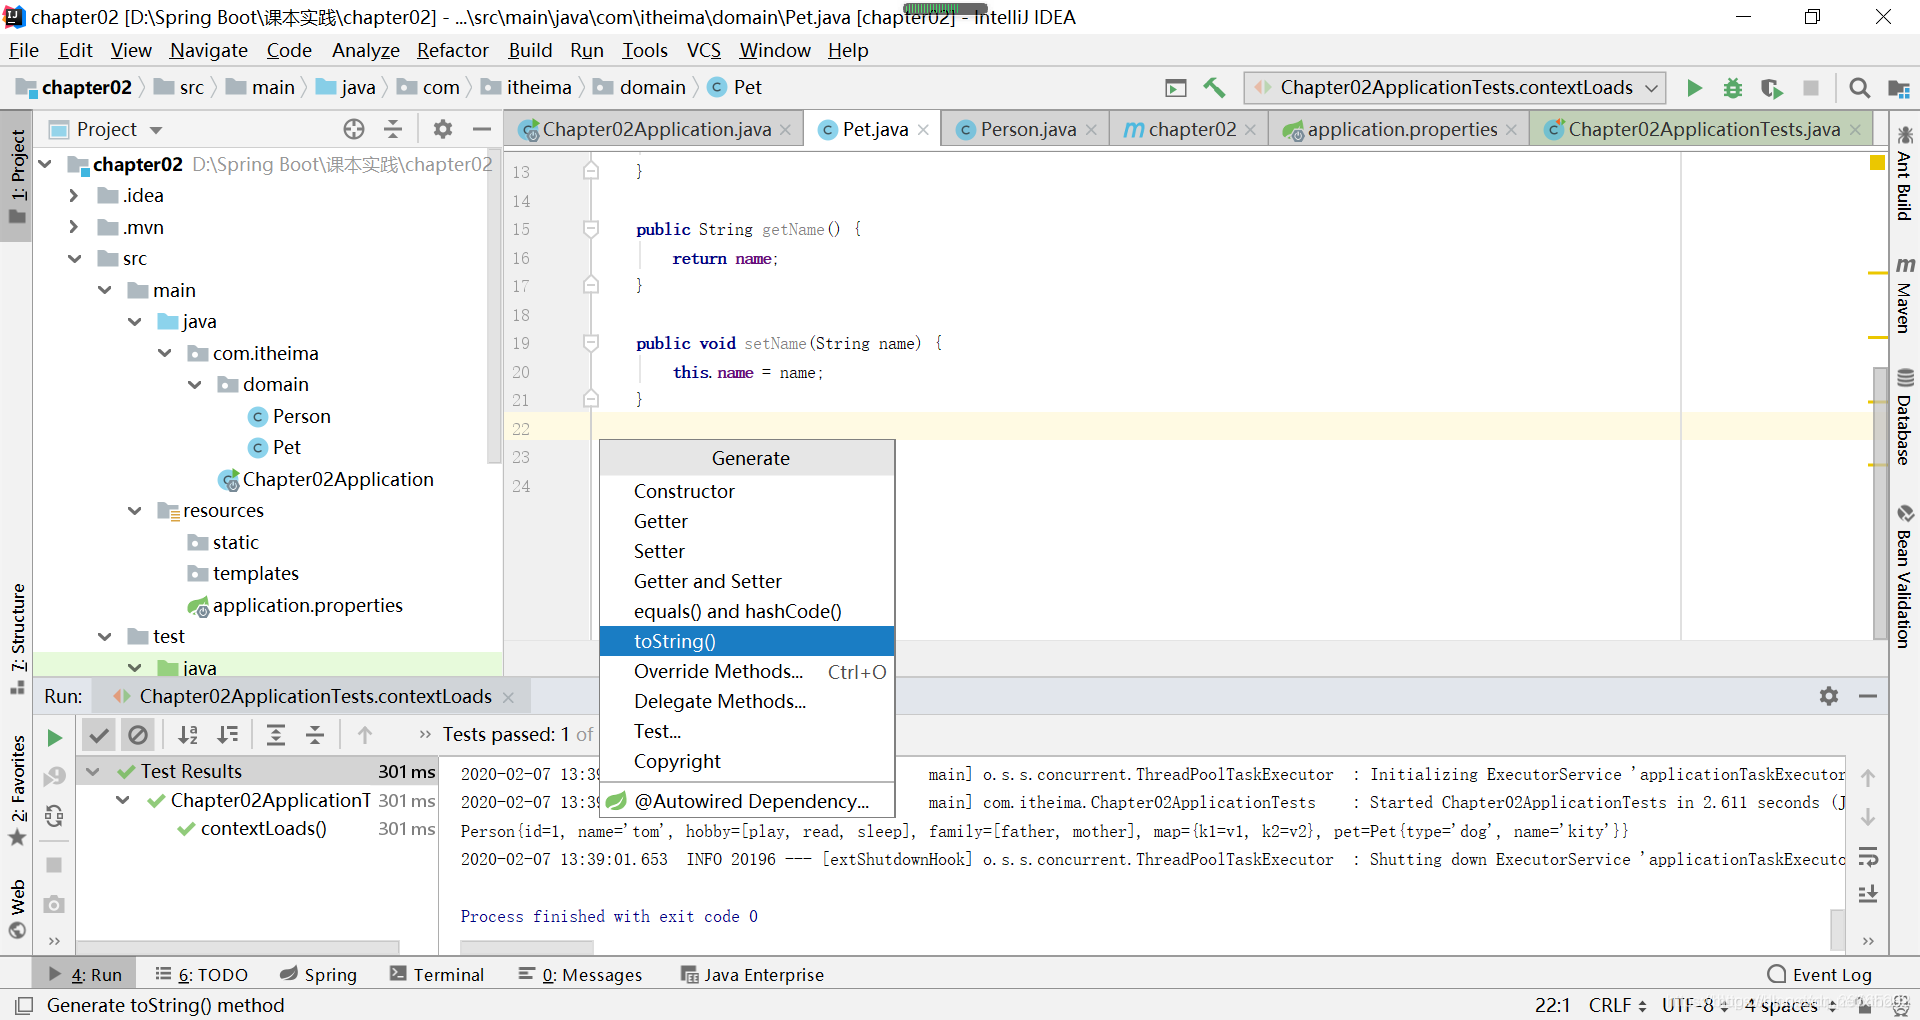Sort test results by duration
The width and height of the screenshot is (1920, 1020).
(x=228, y=735)
